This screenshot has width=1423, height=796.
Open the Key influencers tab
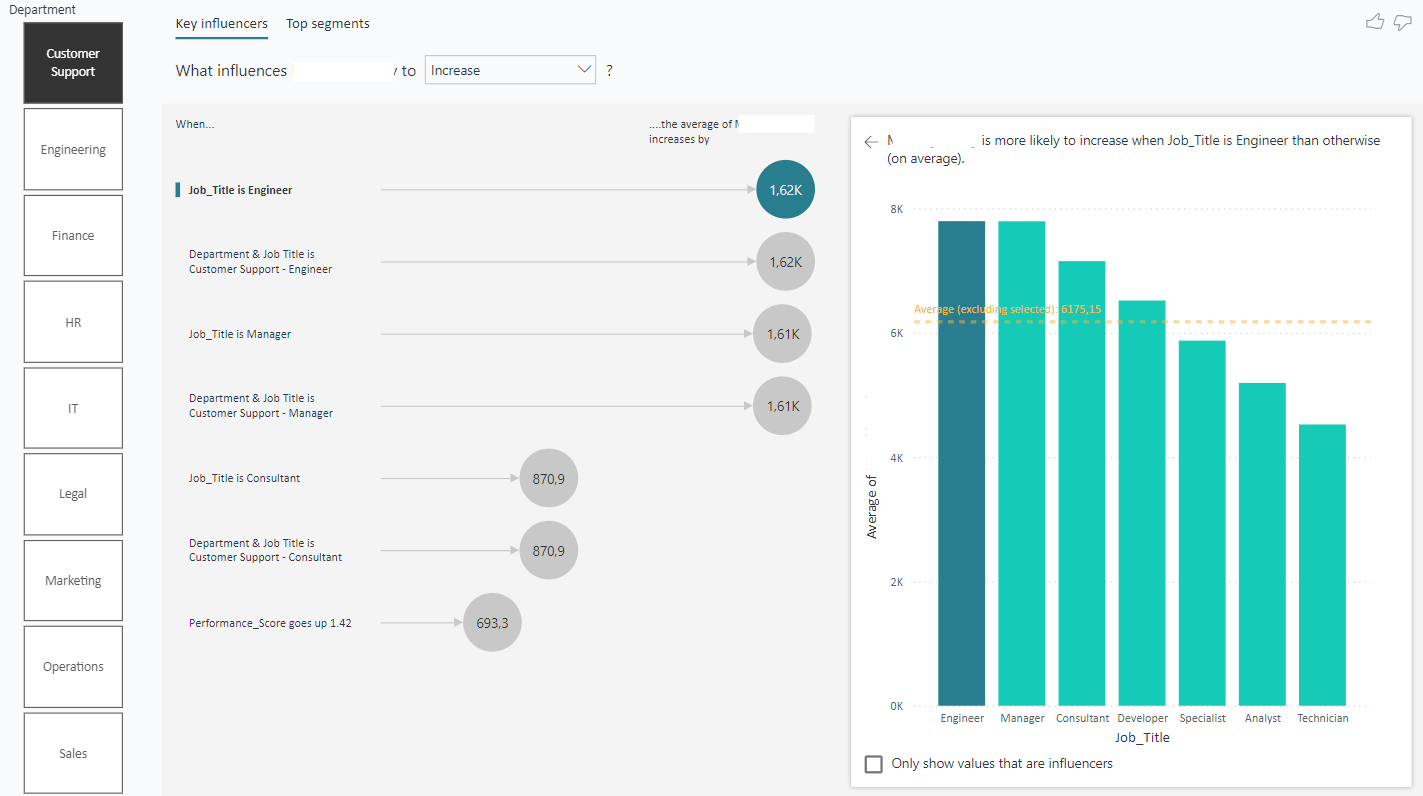click(x=222, y=24)
